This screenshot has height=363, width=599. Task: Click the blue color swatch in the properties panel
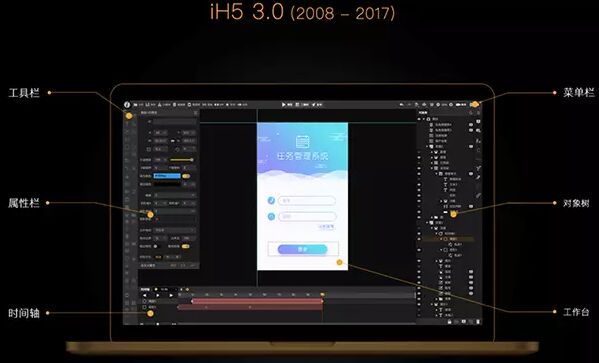coord(167,176)
